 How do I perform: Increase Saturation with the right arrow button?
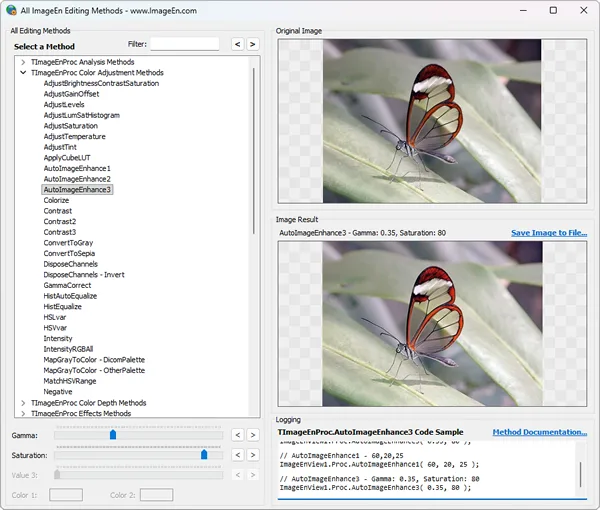coord(255,455)
